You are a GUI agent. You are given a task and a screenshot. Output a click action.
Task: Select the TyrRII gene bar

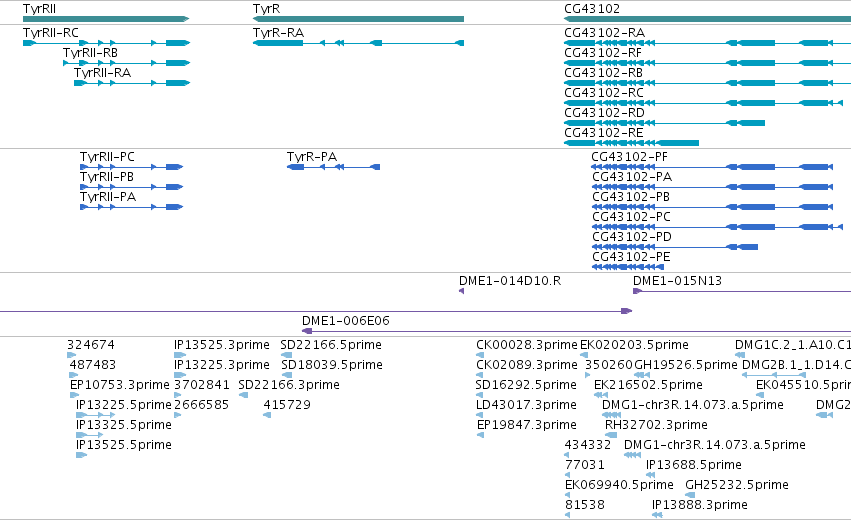point(106,19)
